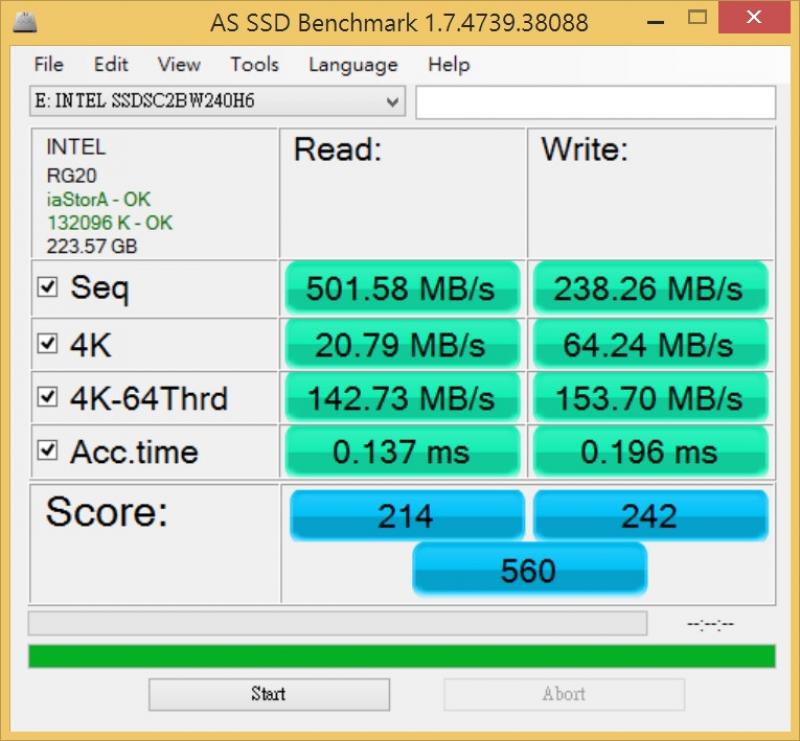Click the total score 560 badge
This screenshot has height=741, width=800.
pyautogui.click(x=528, y=570)
